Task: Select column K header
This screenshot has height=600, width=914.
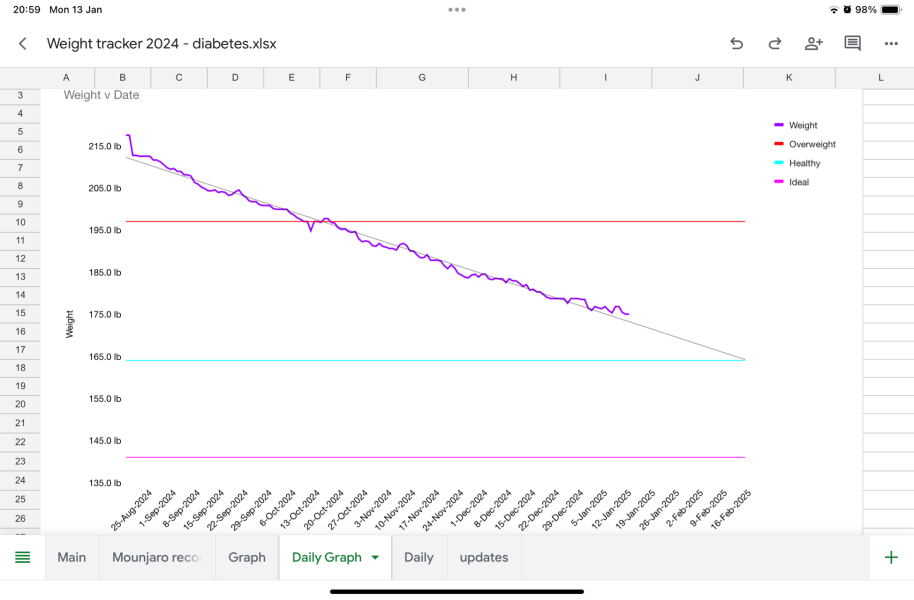Action: click(x=789, y=78)
